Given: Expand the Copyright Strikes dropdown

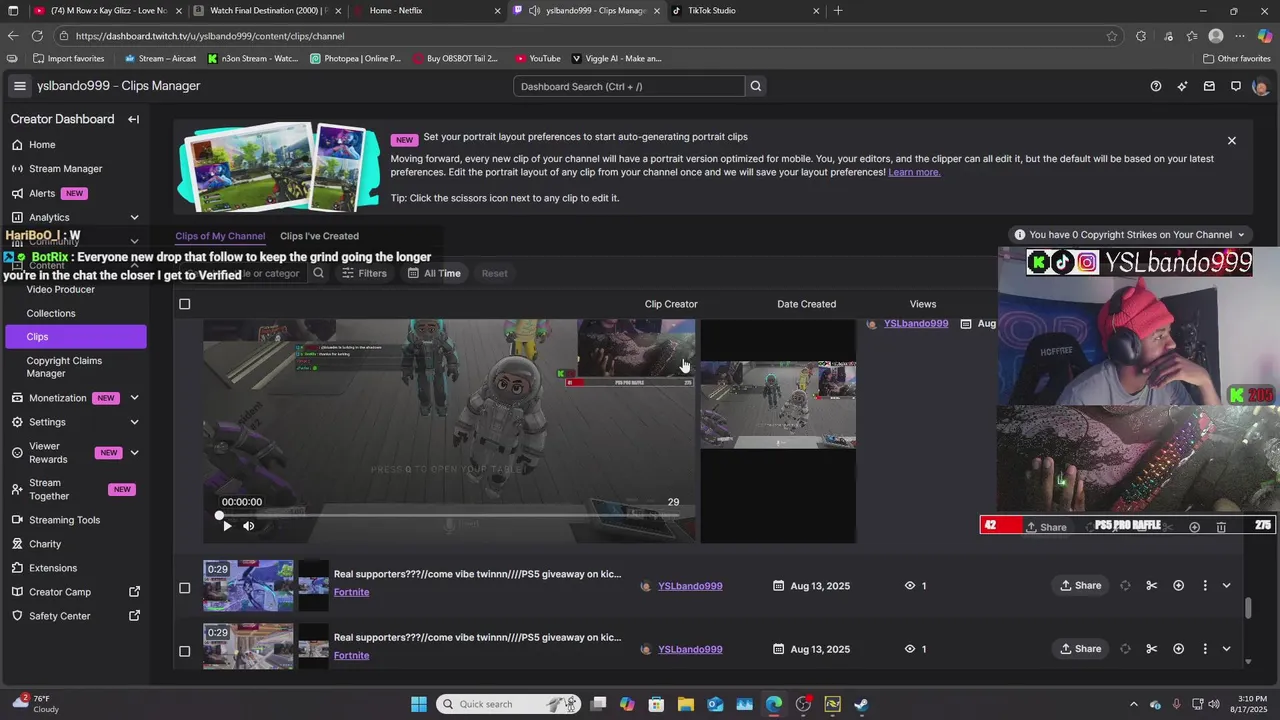Looking at the screenshot, I should [1130, 235].
